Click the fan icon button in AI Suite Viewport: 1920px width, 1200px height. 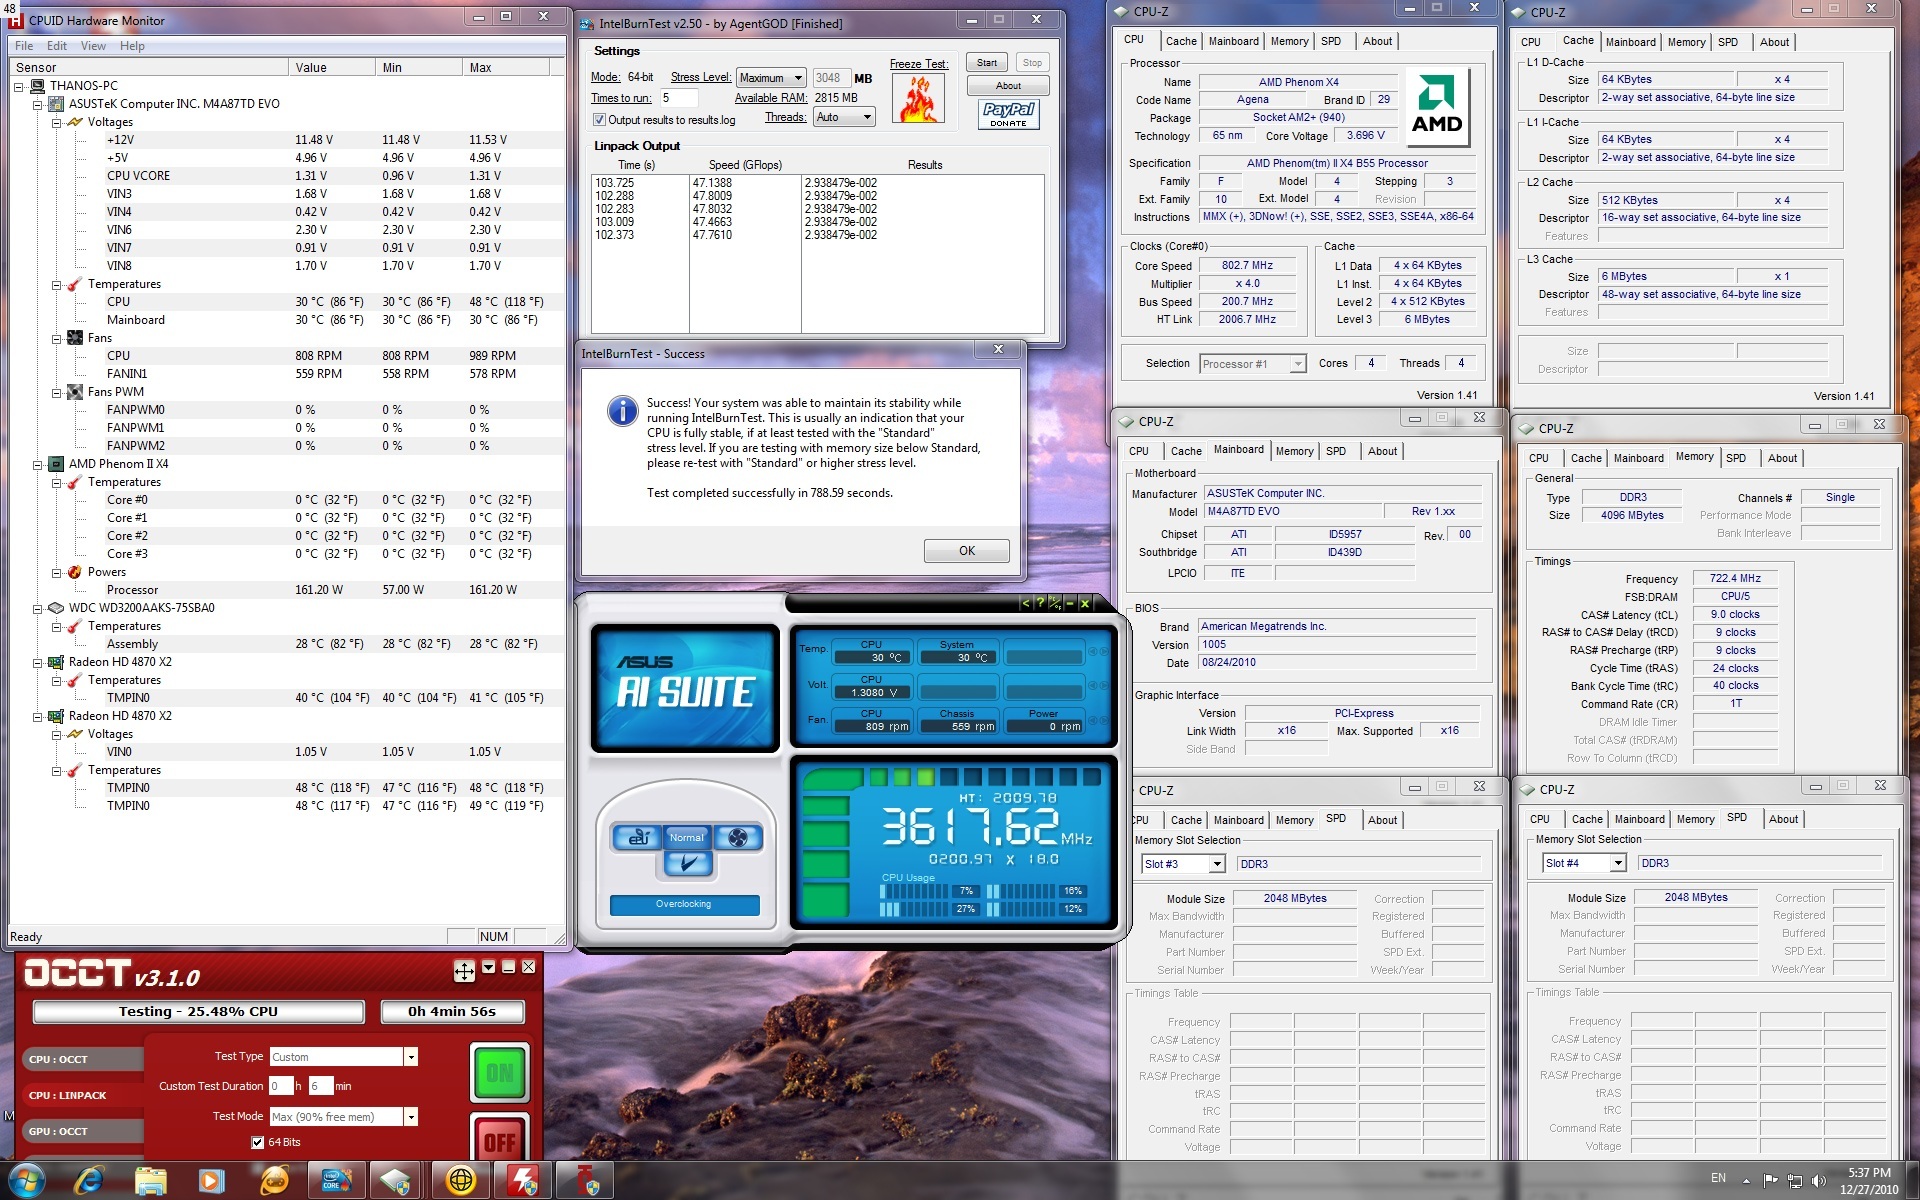[x=738, y=838]
